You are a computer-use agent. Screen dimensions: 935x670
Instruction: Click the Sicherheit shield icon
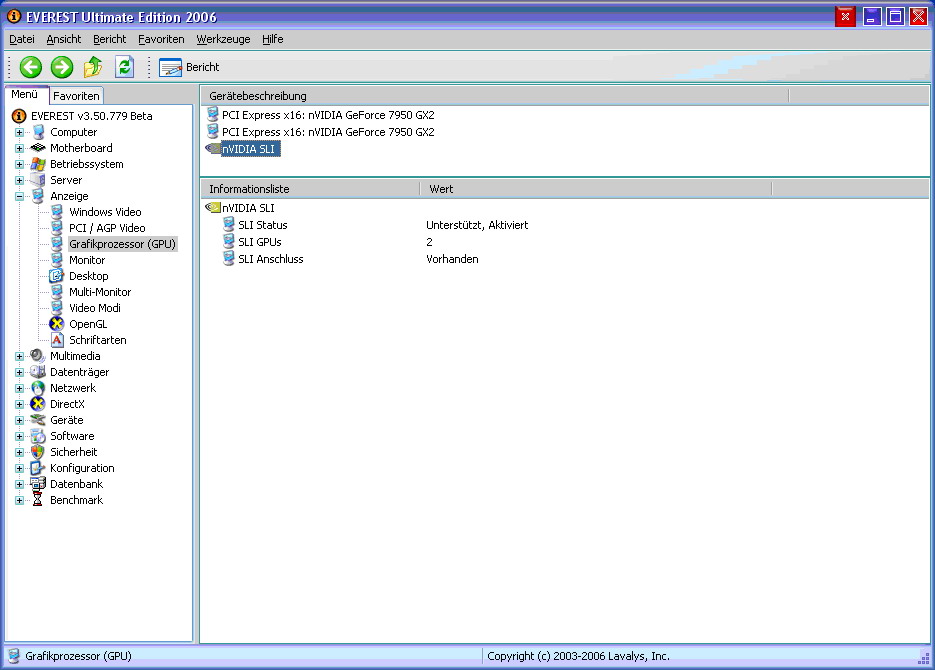pyautogui.click(x=38, y=452)
